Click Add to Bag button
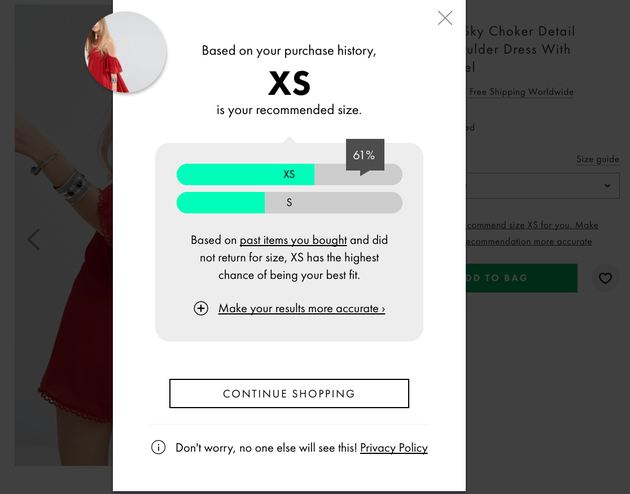Viewport: 630px width, 494px height. pos(522,278)
